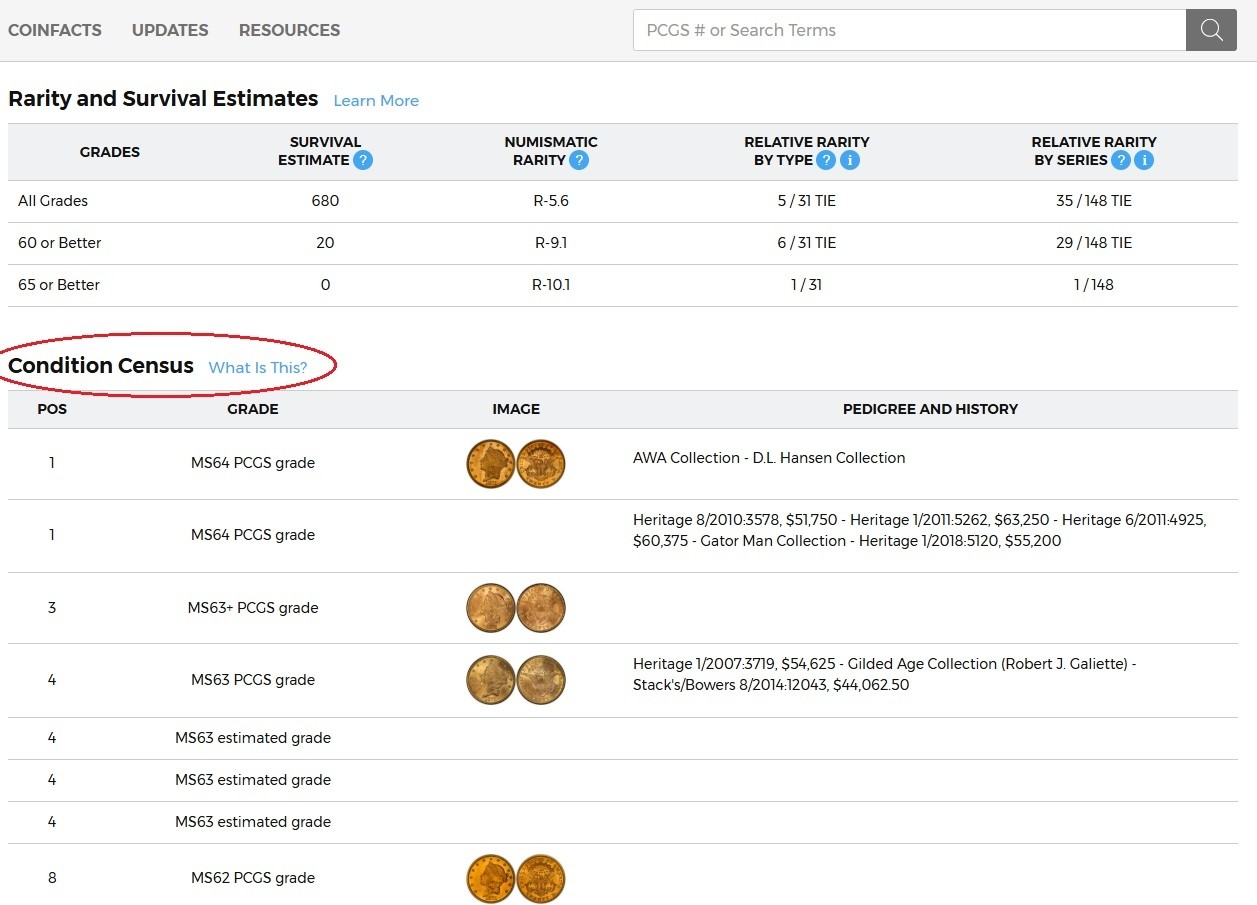Open the MS62 coin reverse thumbnail
The image size is (1257, 905).
pos(541,878)
